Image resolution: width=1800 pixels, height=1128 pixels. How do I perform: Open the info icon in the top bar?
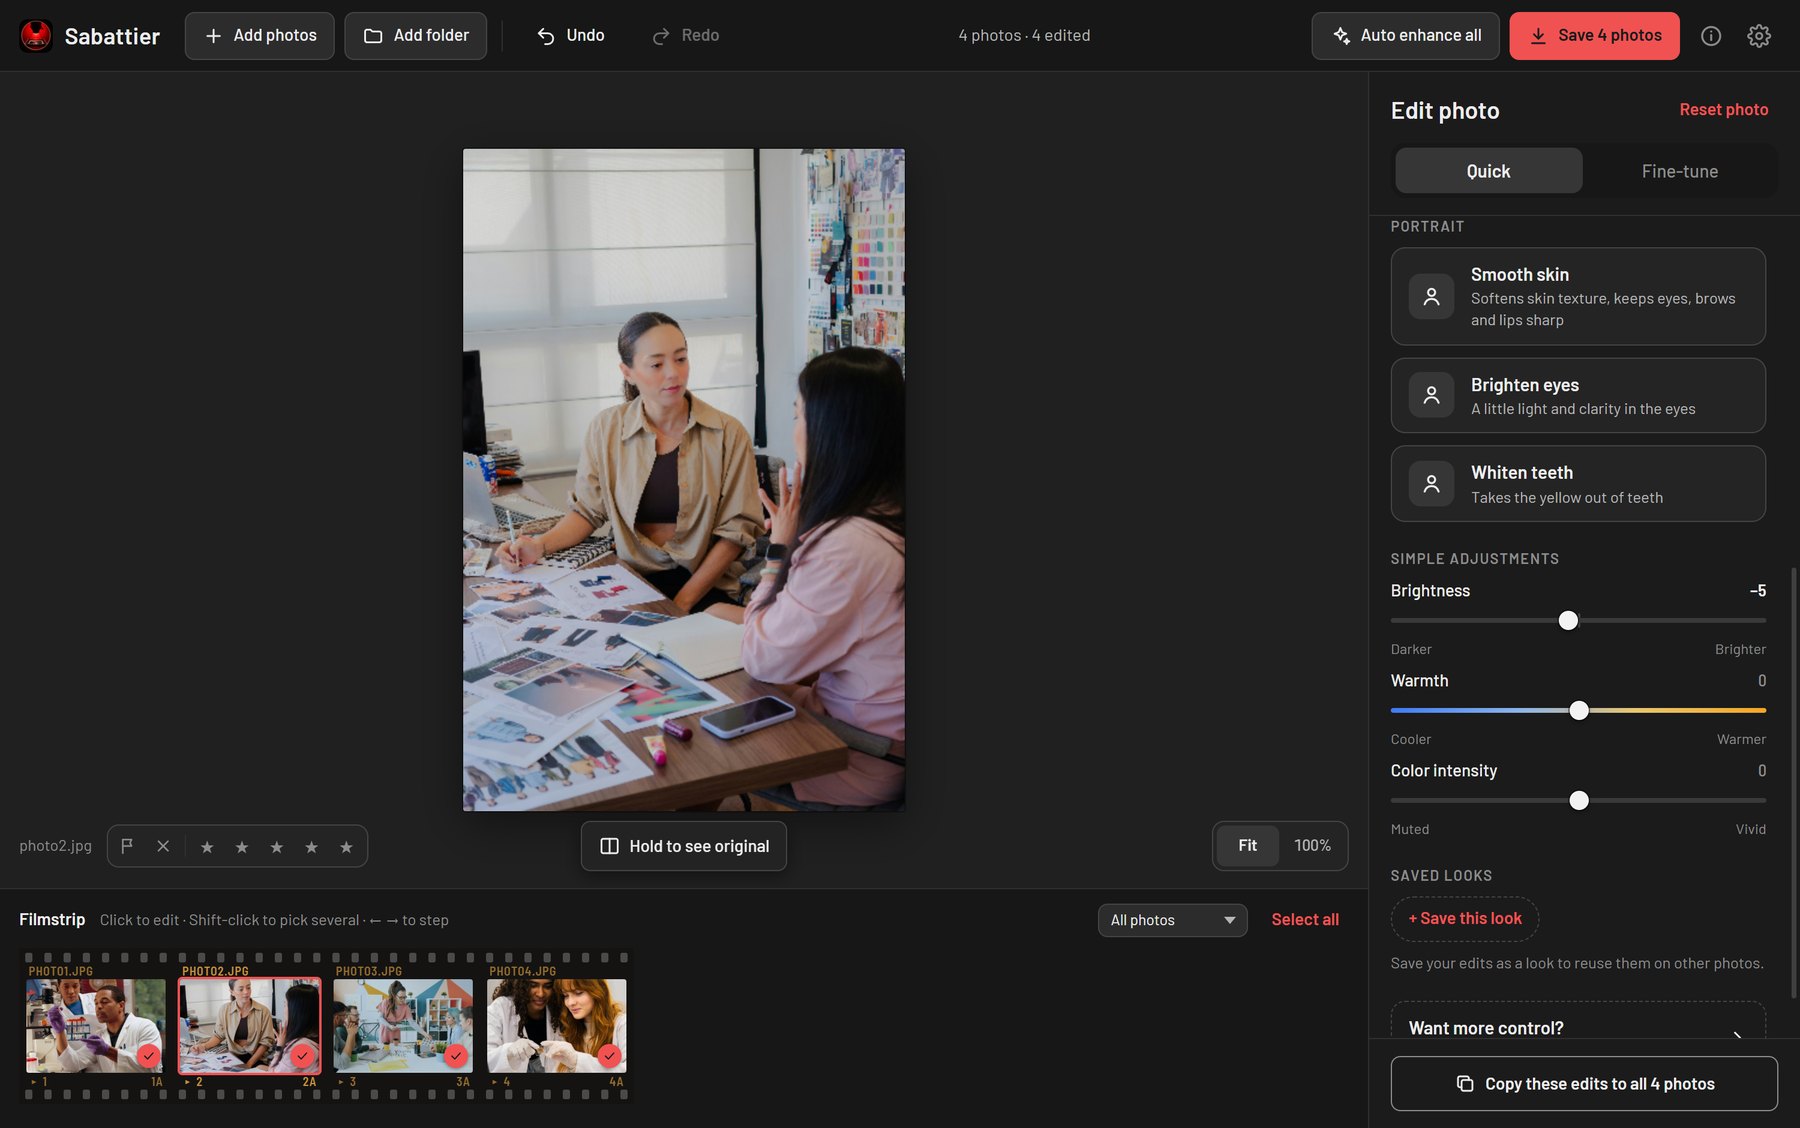pyautogui.click(x=1711, y=36)
